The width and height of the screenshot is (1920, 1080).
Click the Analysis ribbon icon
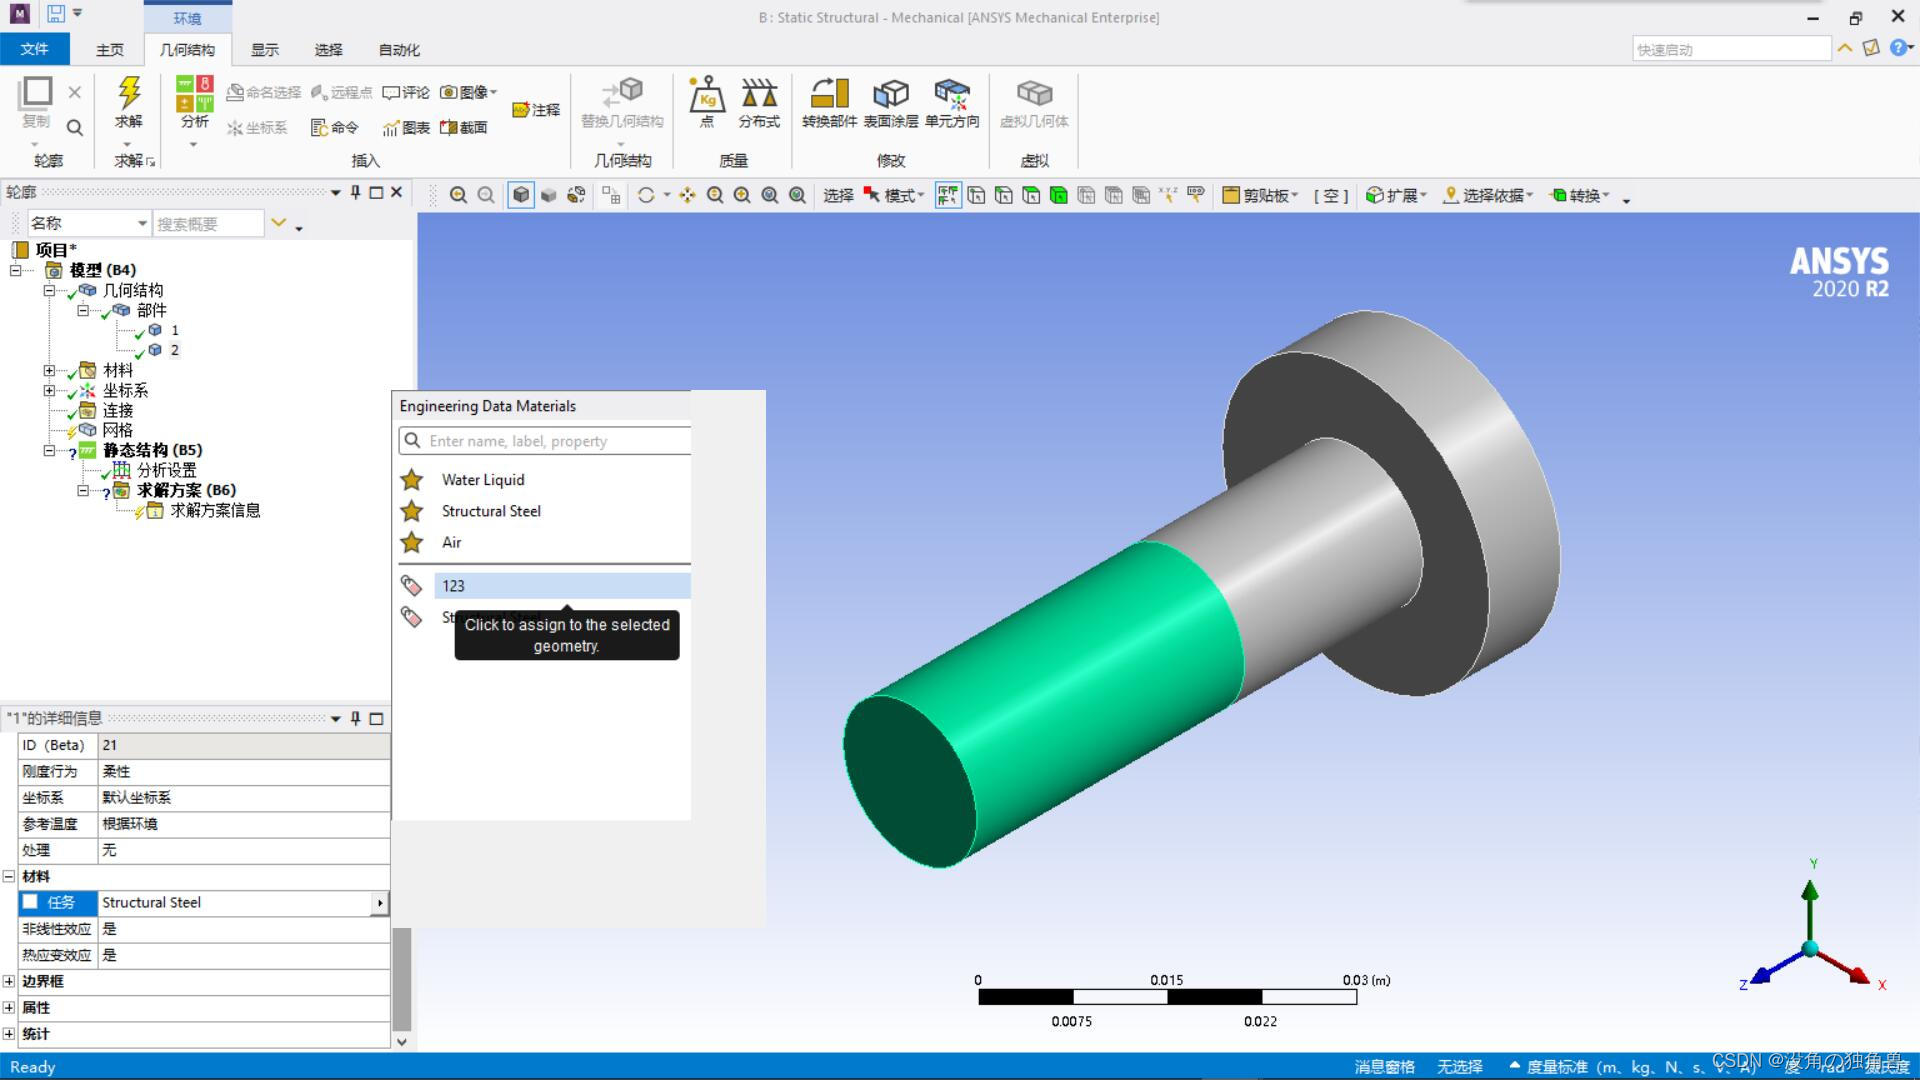194,96
